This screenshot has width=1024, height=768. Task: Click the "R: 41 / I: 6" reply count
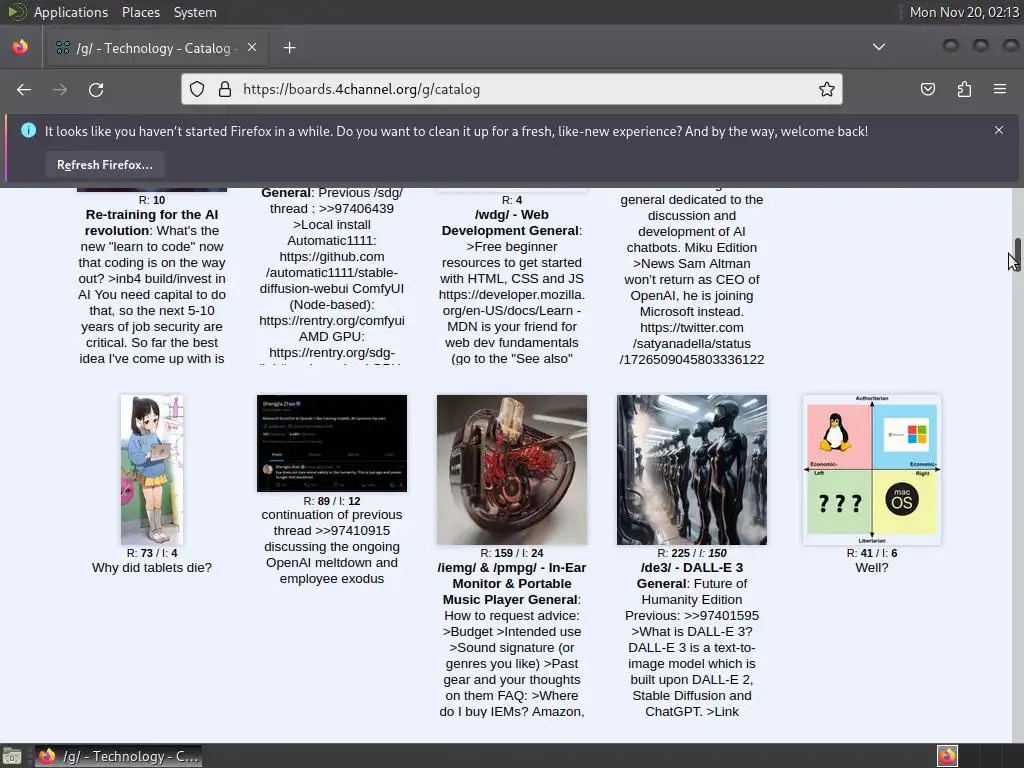(872, 553)
